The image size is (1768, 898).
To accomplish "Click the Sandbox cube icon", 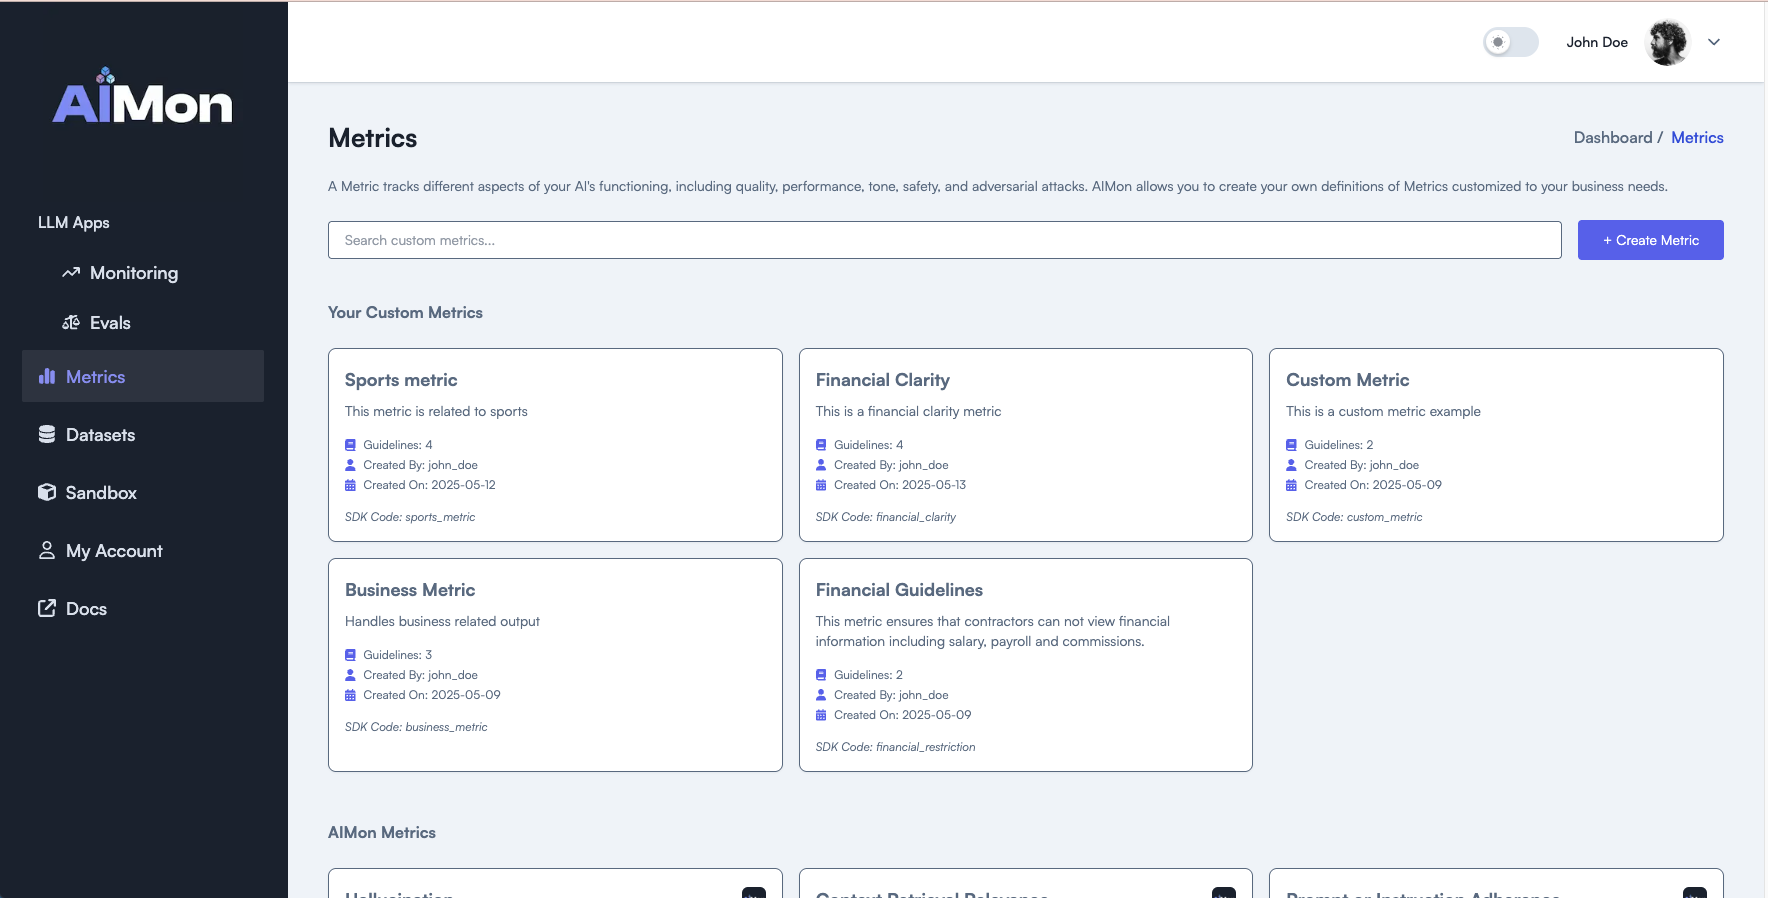I will pyautogui.click(x=47, y=492).
